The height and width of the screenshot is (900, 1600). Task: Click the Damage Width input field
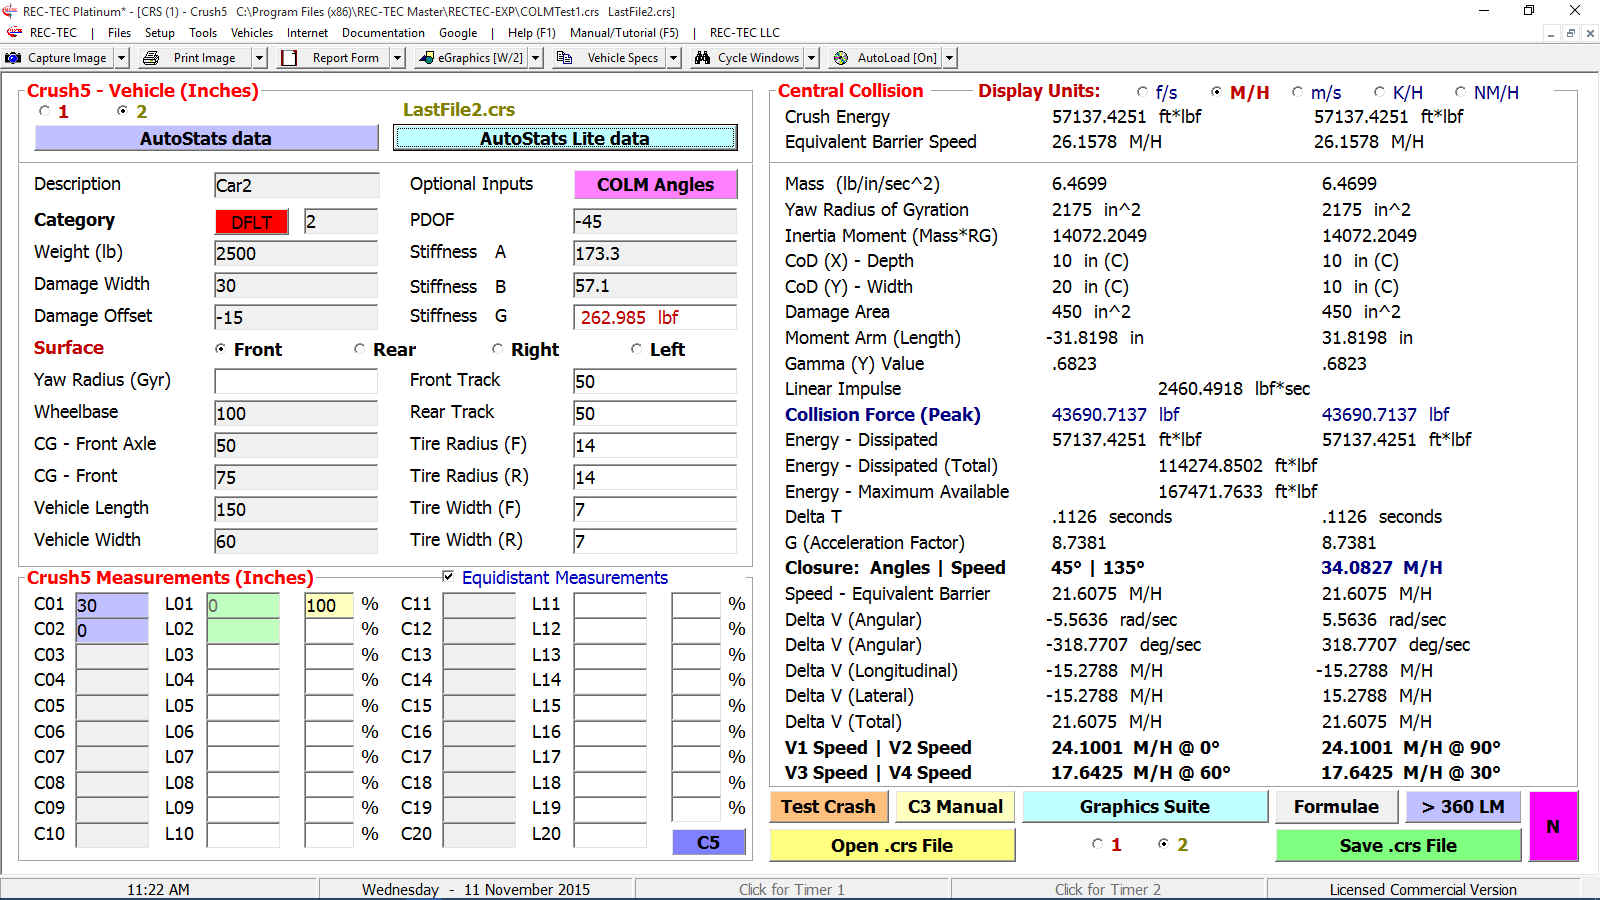296,285
